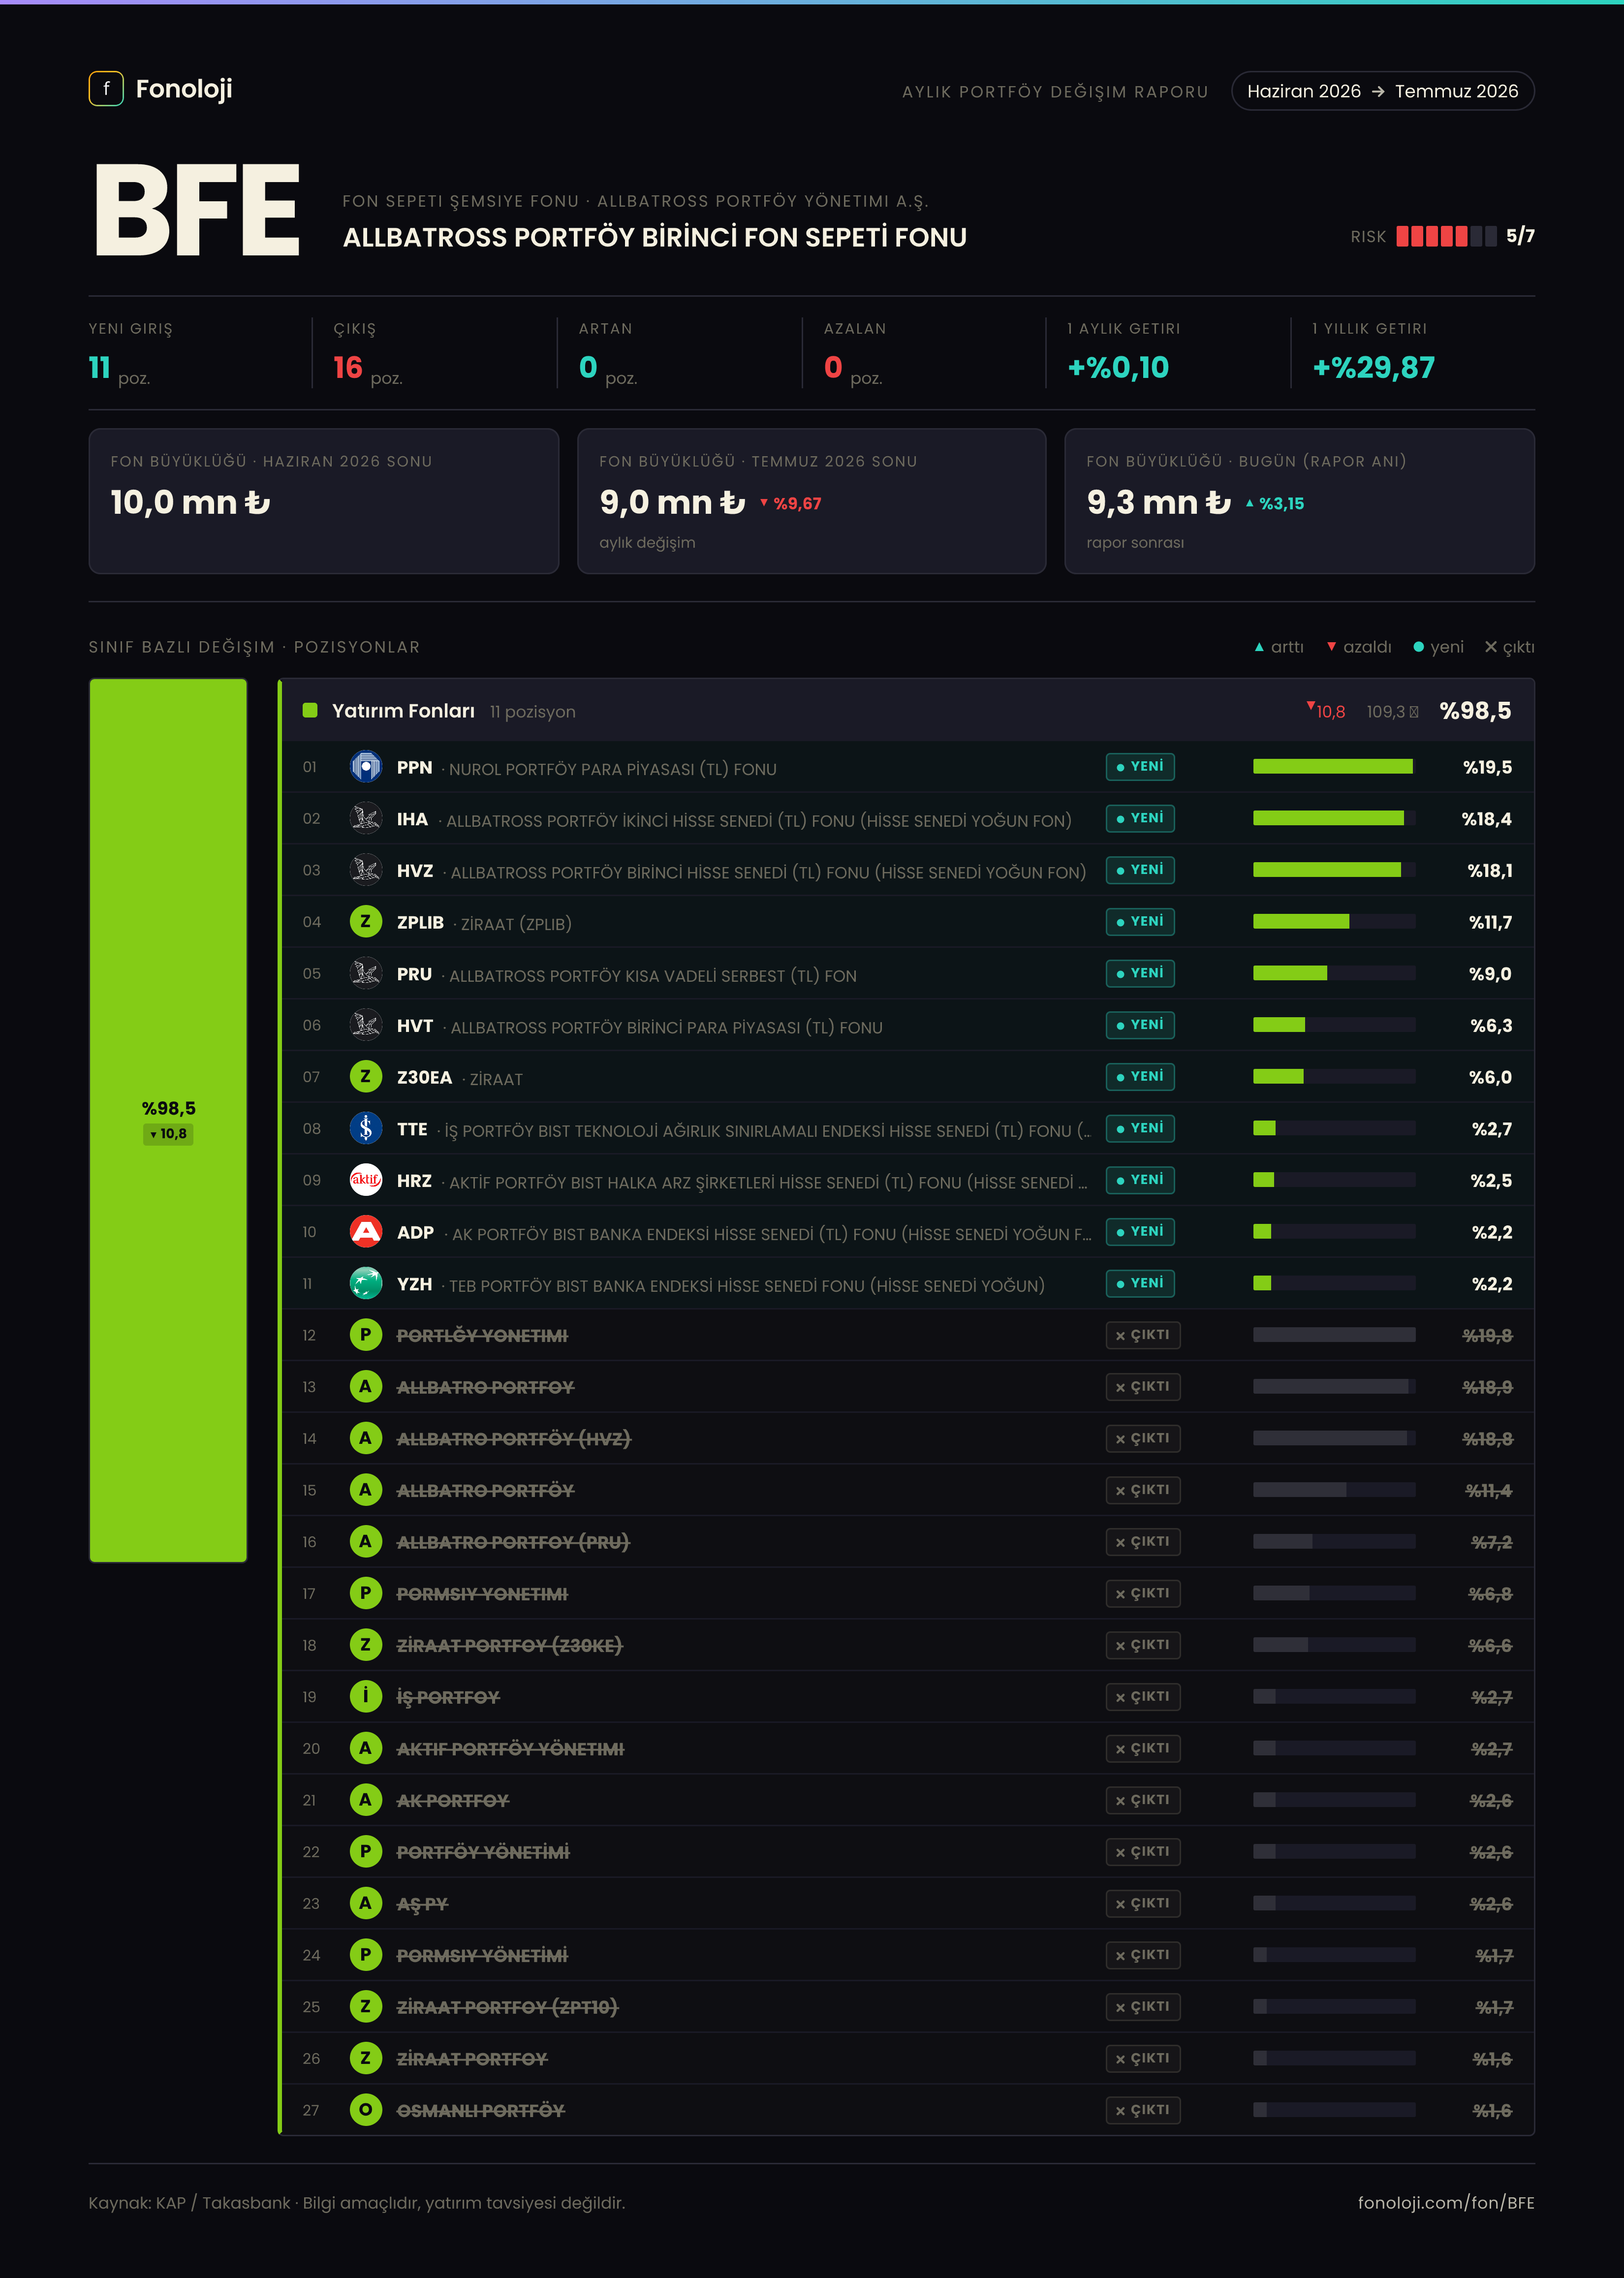
Task: Select the ZPLIB Ziraat icon
Action: pos(366,922)
